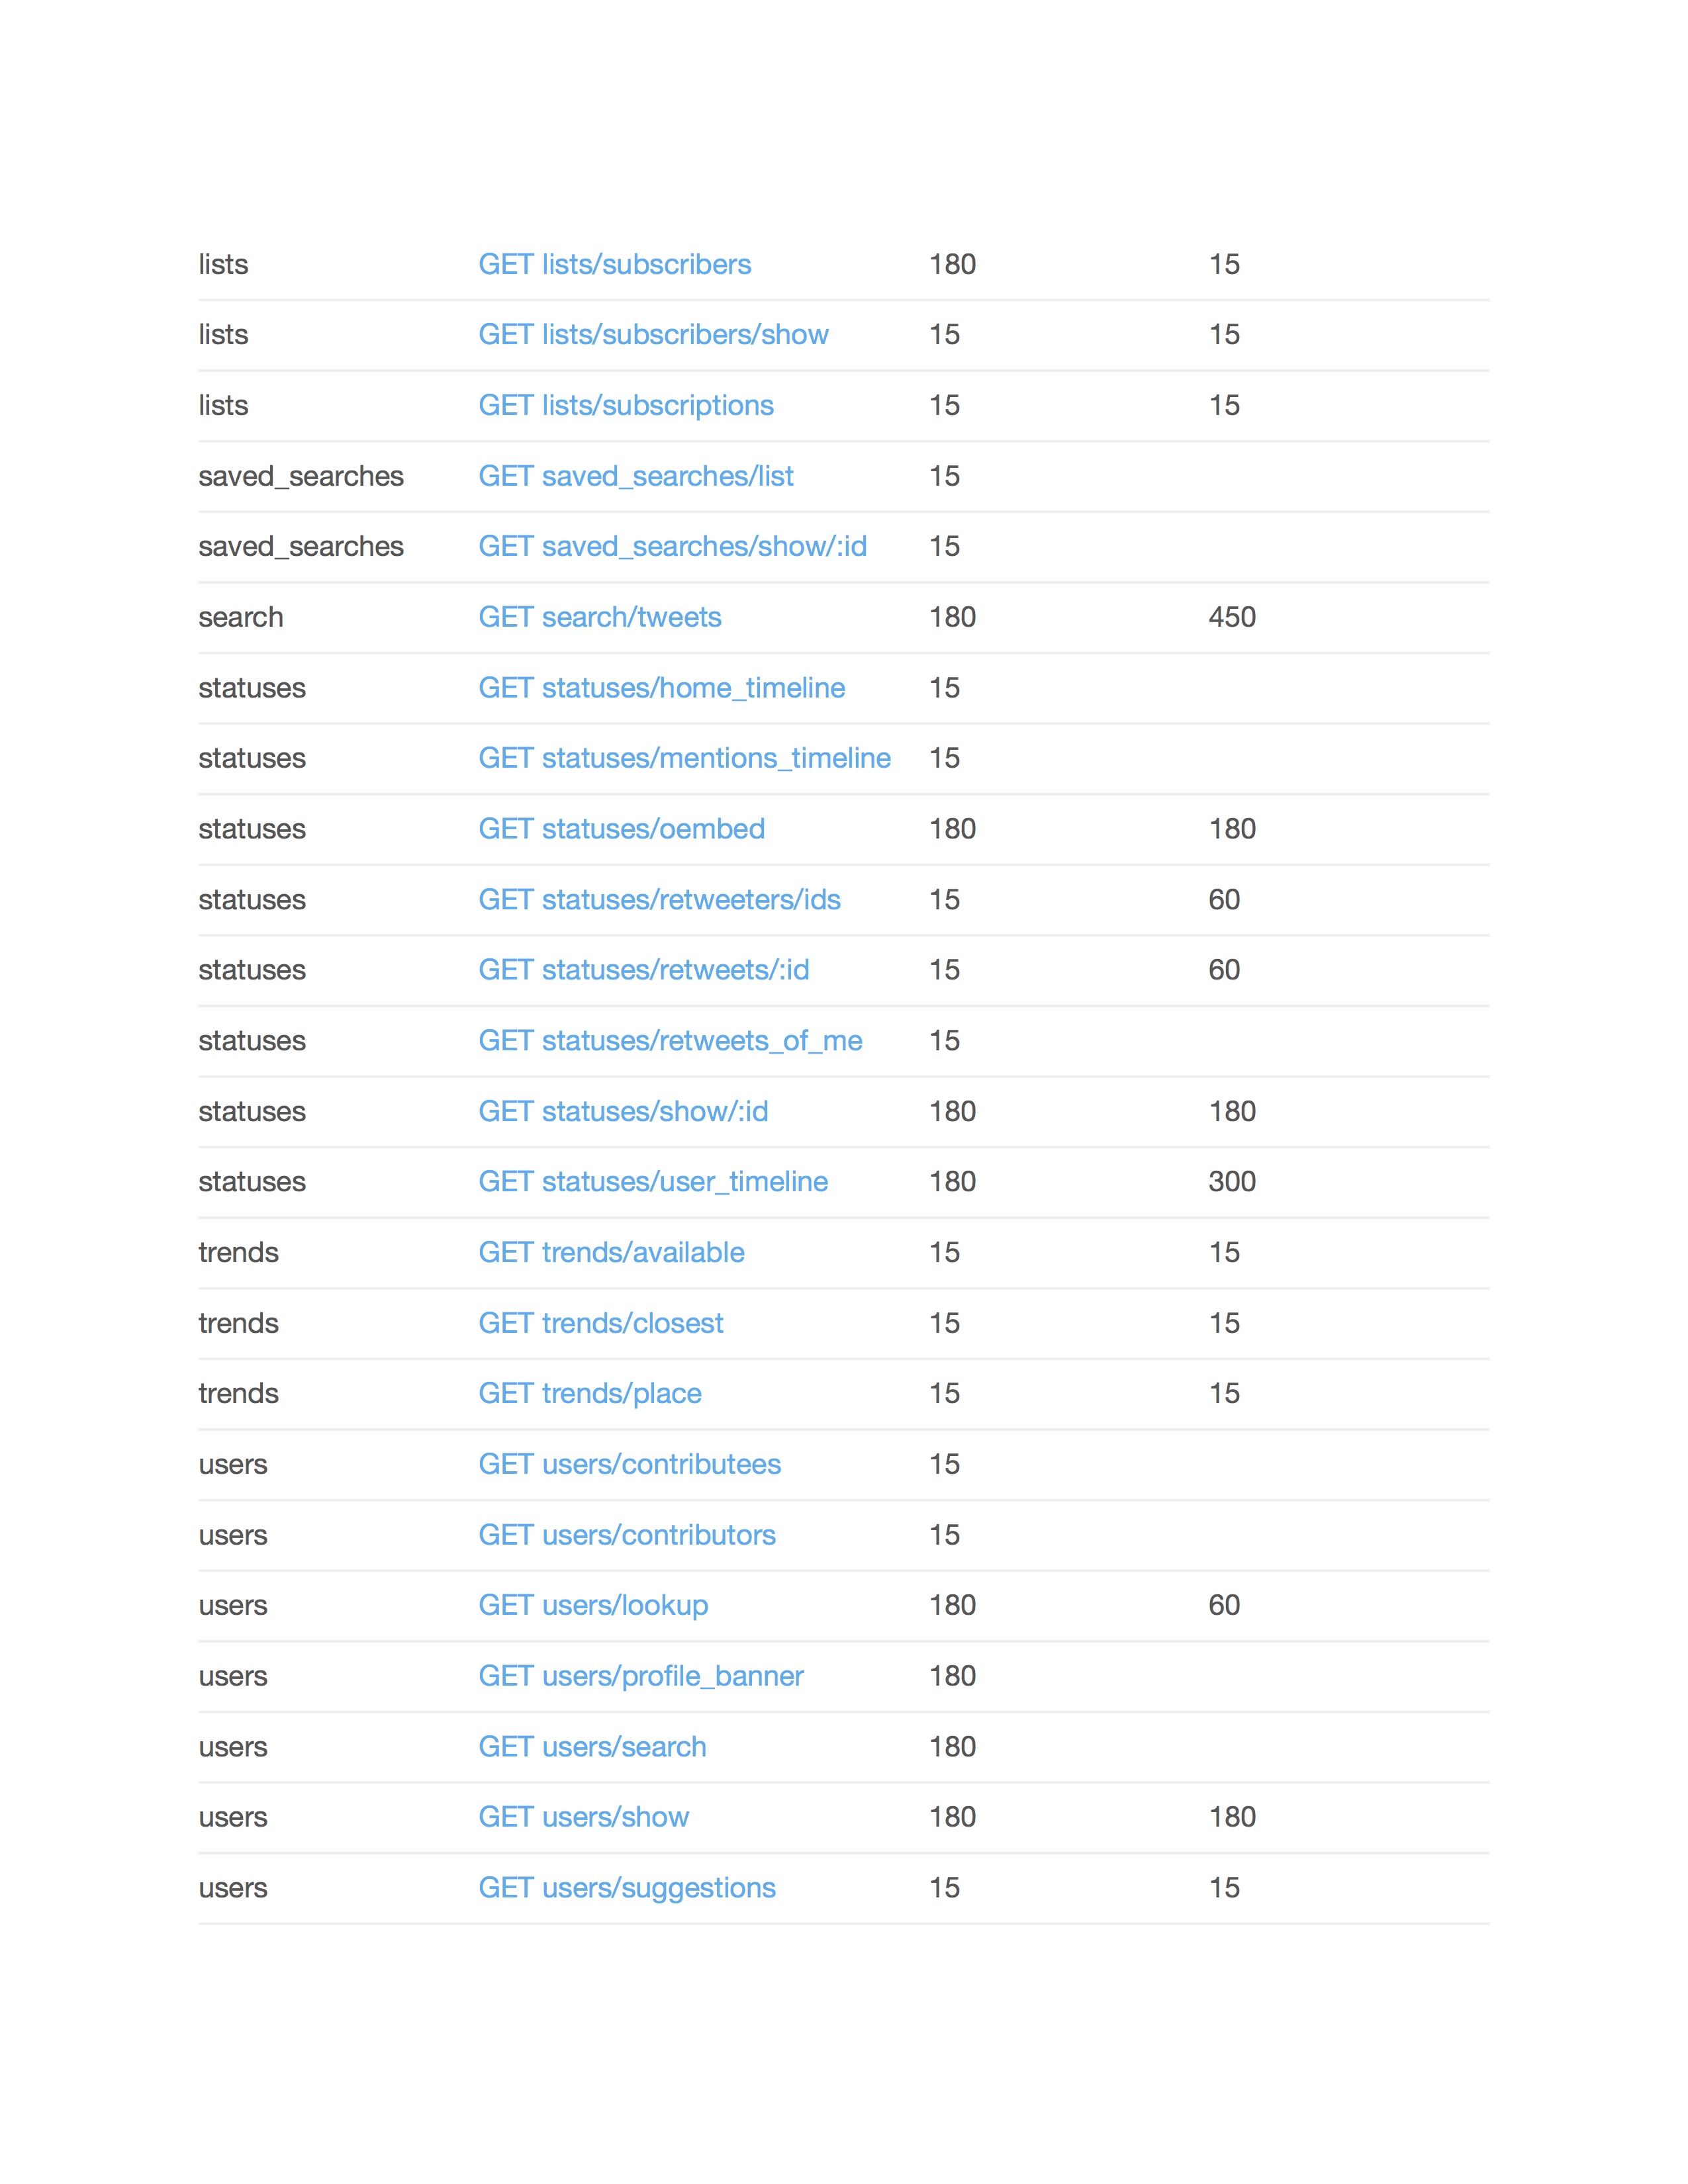Open GET statuses/home_timeline link
This screenshot has height=2184, width=1688.
click(x=661, y=688)
